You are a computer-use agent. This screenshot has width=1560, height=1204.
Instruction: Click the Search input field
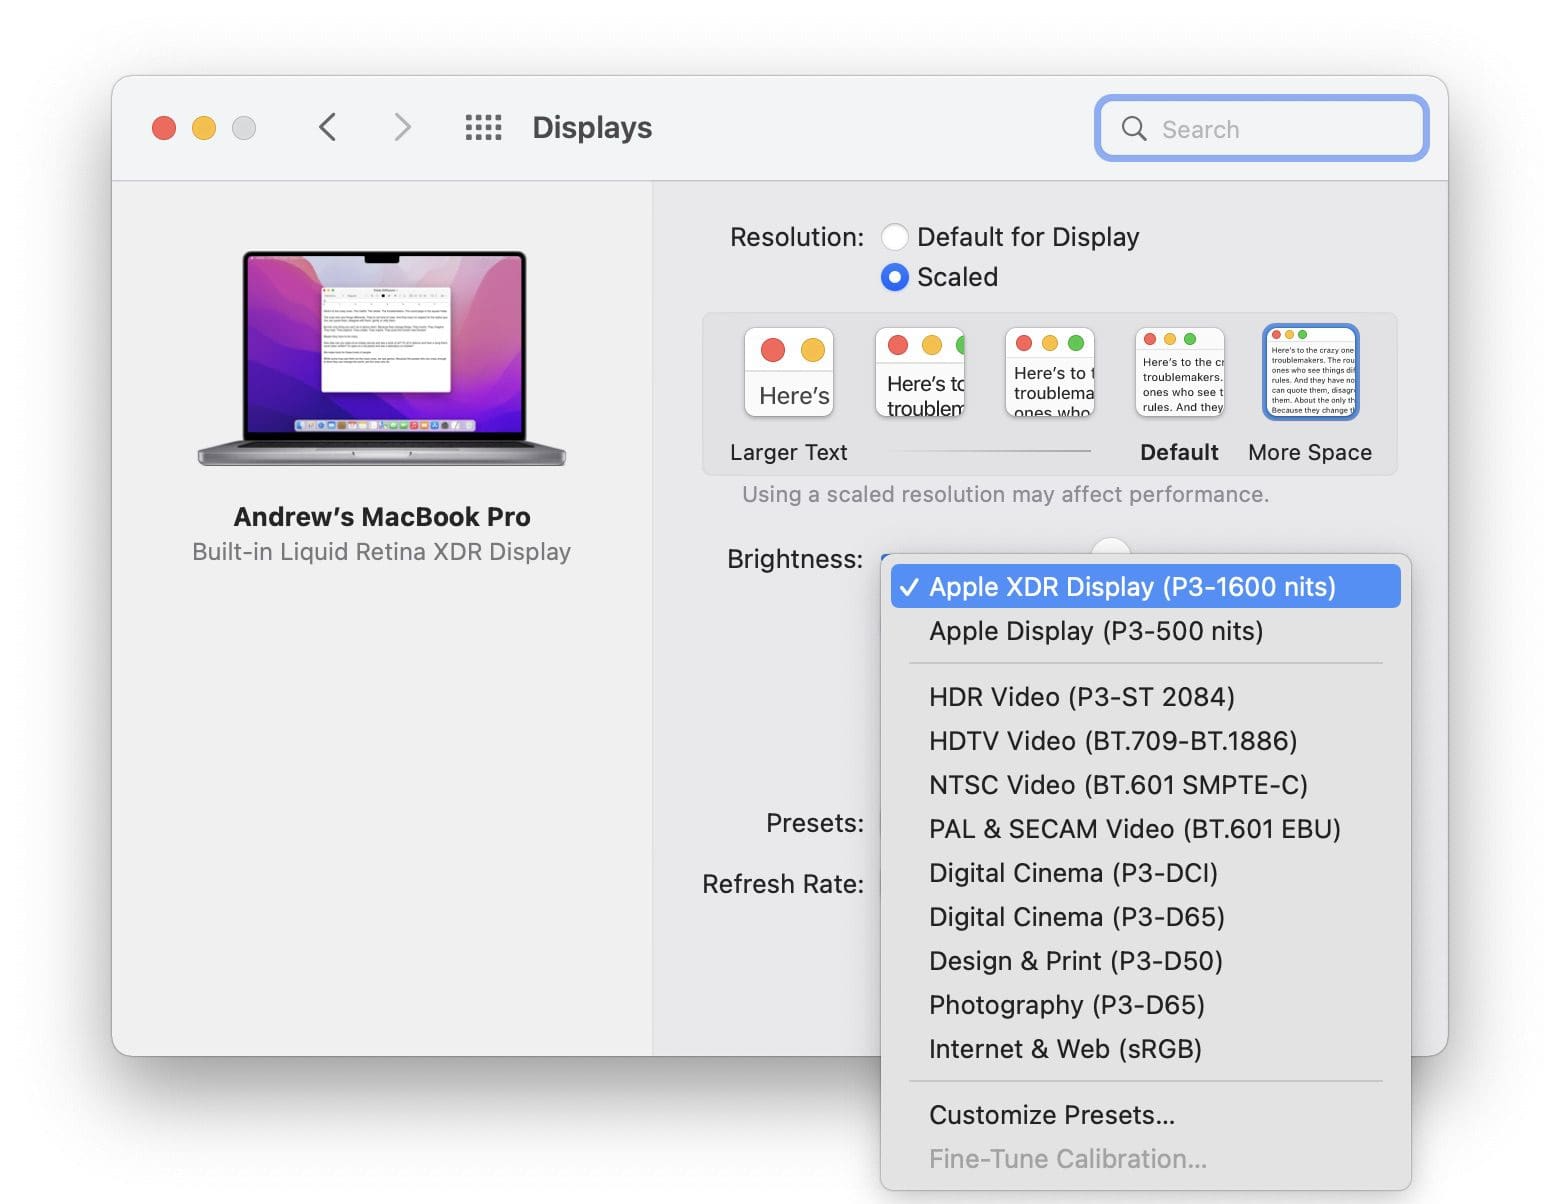(1262, 128)
